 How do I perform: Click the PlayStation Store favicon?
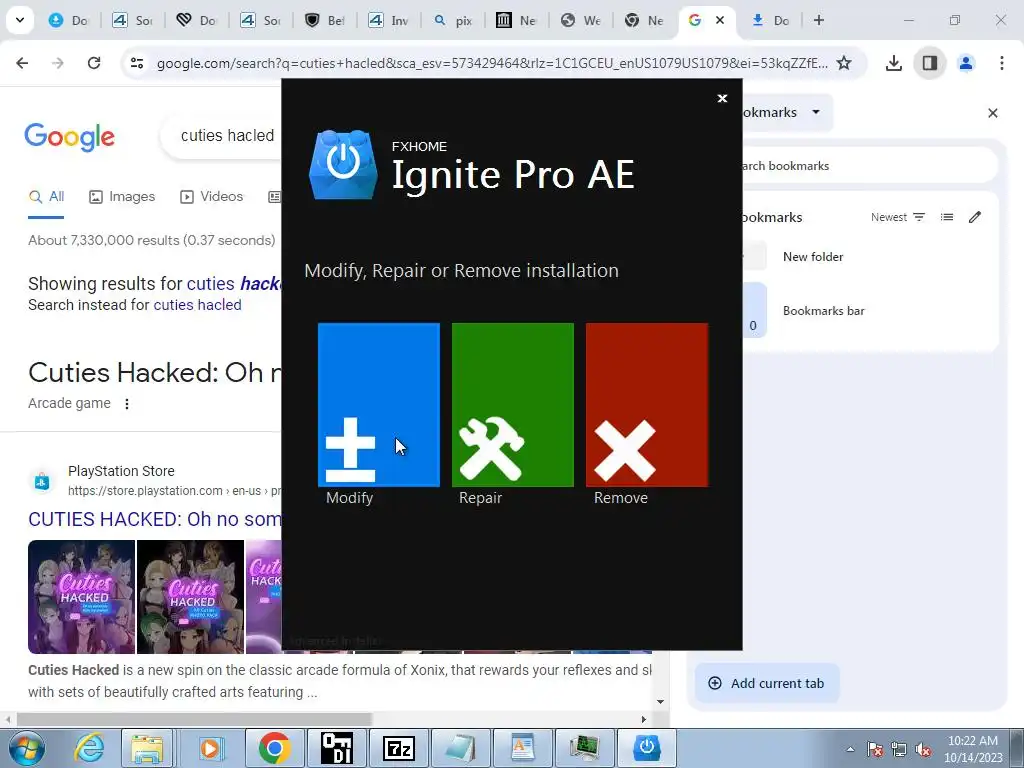pyautogui.click(x=42, y=481)
